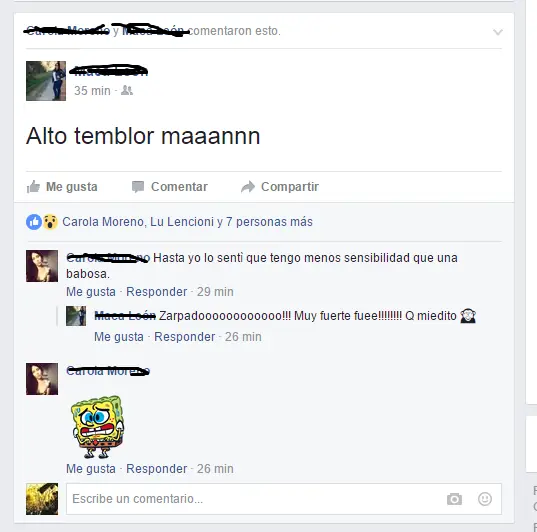Viewport: 537px width, 532px height.
Task: Click the wow face reaction icon
Action: pos(50,222)
